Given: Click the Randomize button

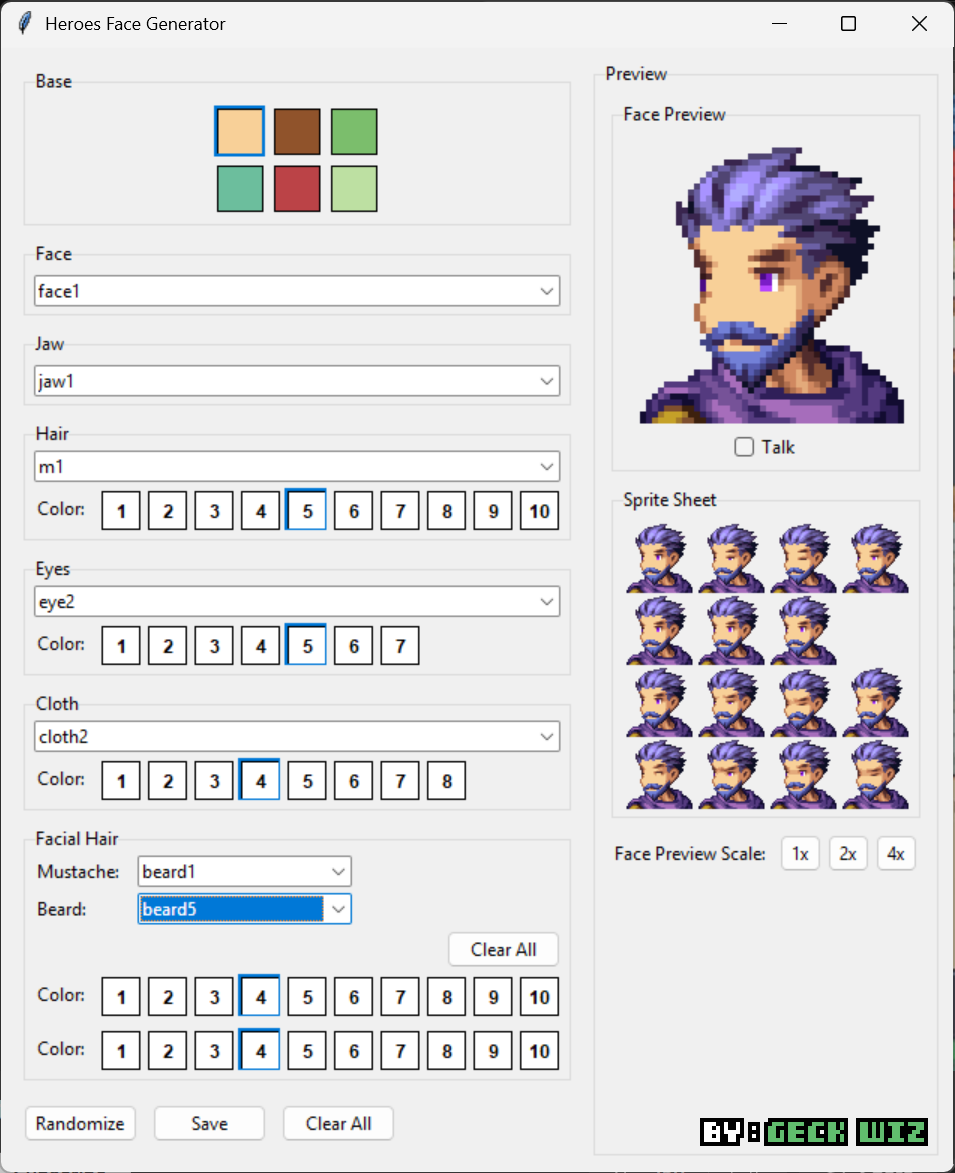Looking at the screenshot, I should point(80,1123).
